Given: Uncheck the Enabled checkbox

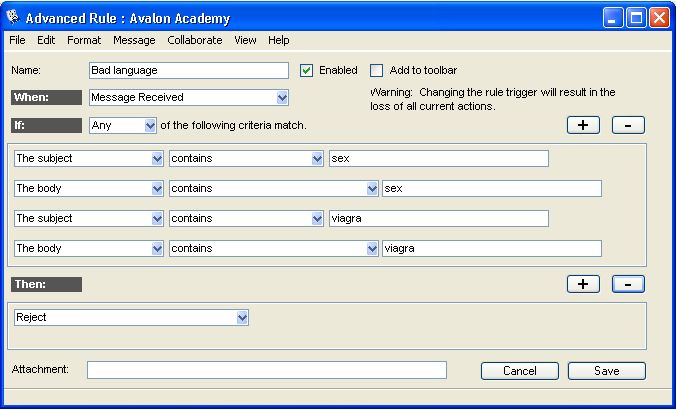Looking at the screenshot, I should pyautogui.click(x=307, y=71).
